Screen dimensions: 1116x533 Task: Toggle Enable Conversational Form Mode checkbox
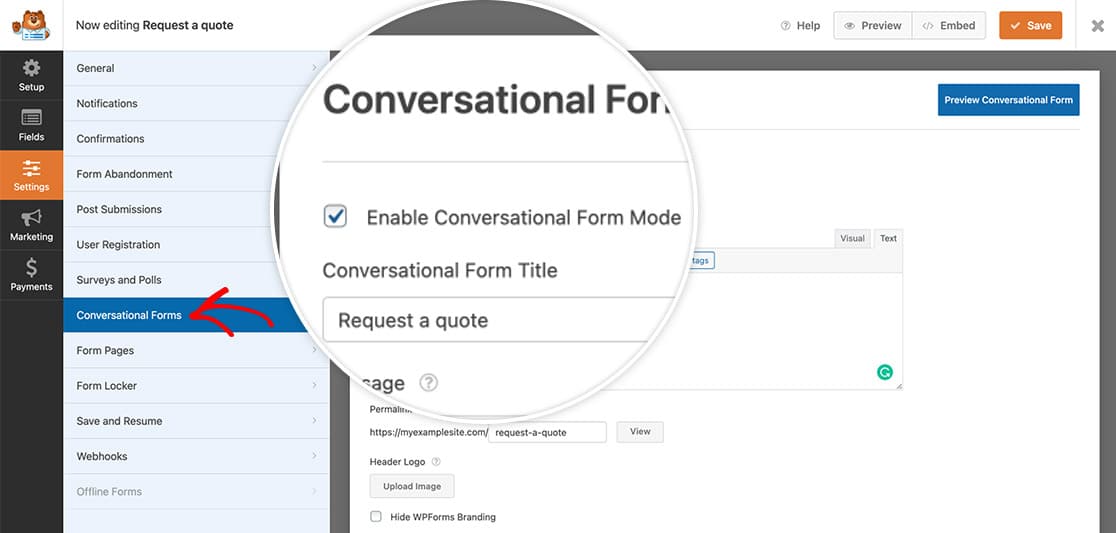coord(335,216)
